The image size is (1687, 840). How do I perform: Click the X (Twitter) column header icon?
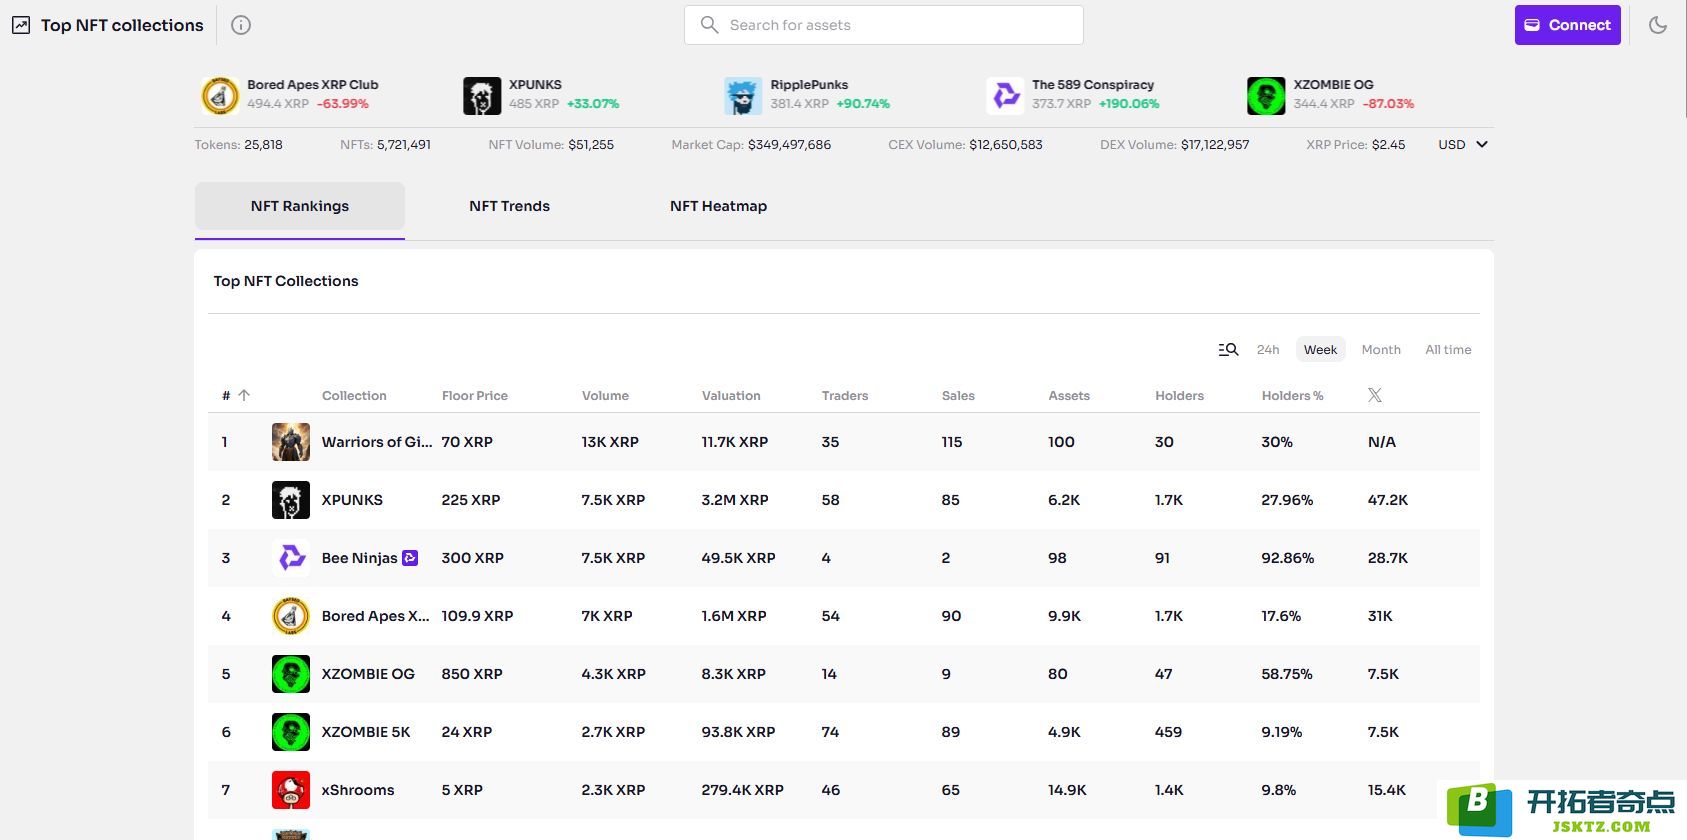1375,395
